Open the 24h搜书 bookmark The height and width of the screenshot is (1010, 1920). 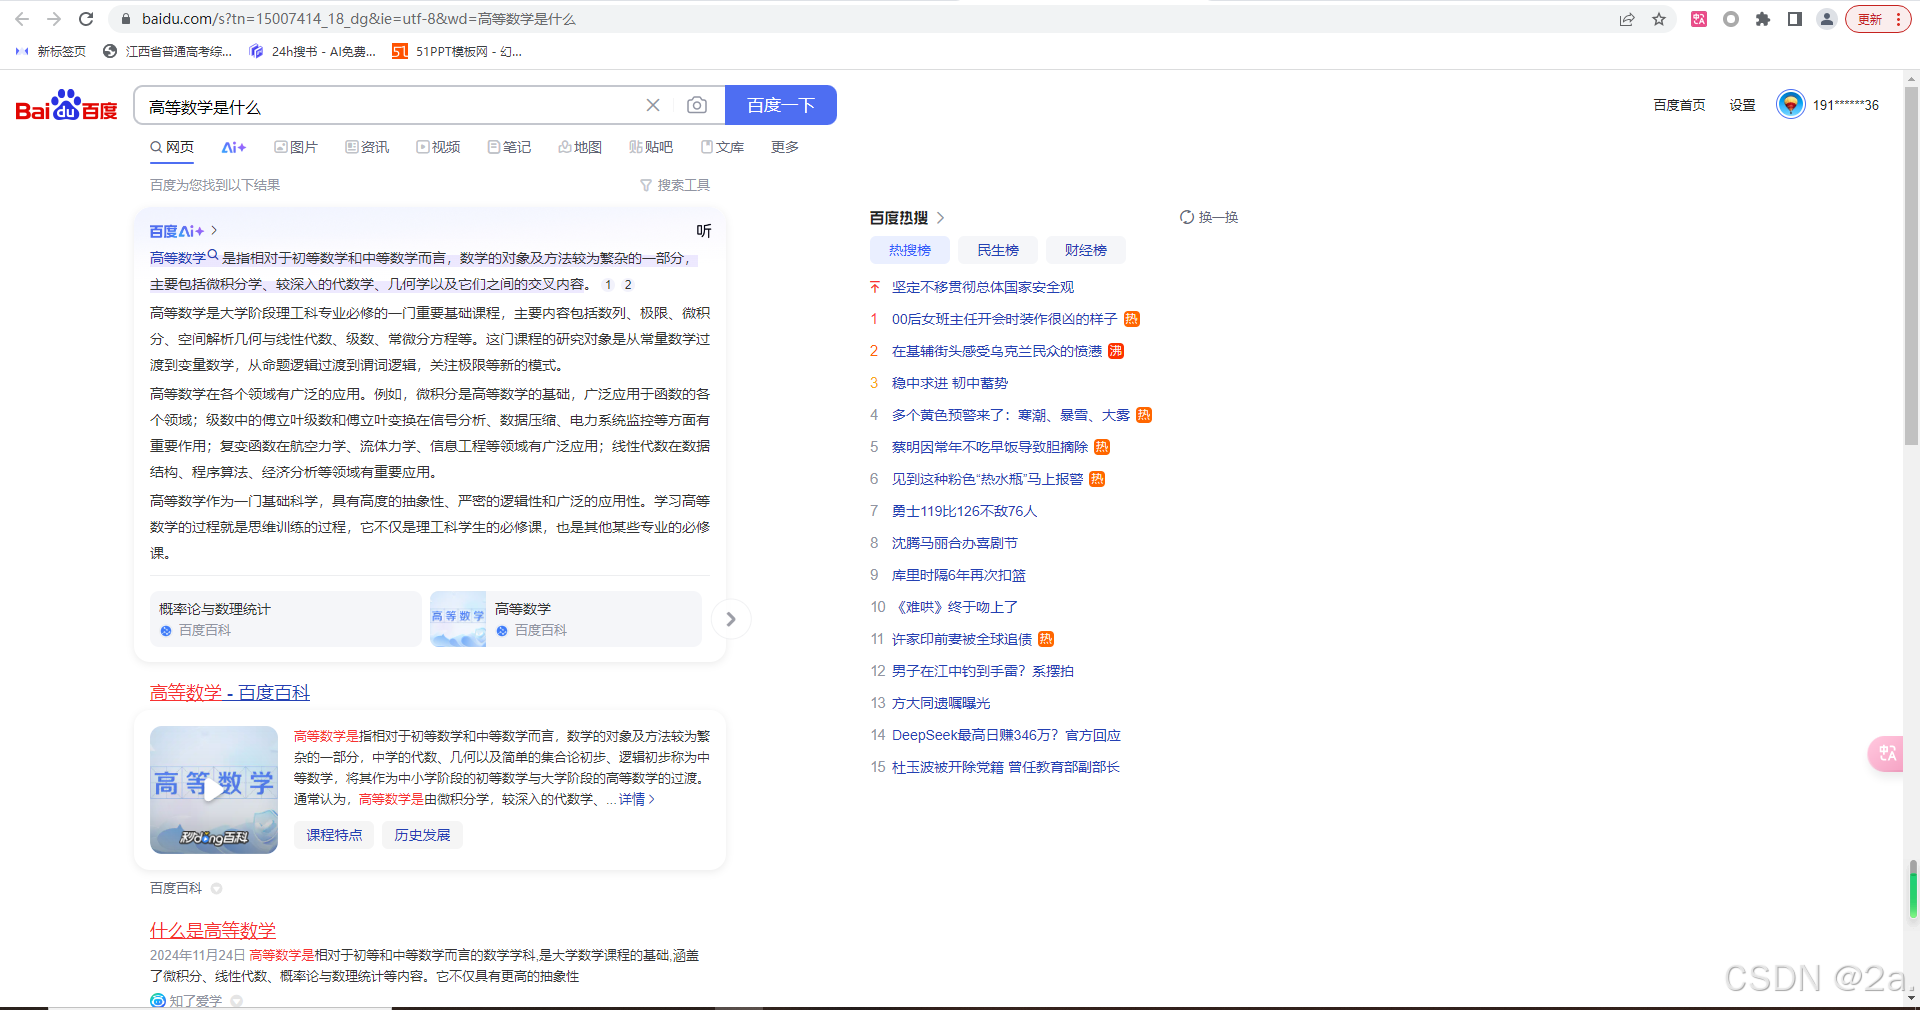pos(312,51)
